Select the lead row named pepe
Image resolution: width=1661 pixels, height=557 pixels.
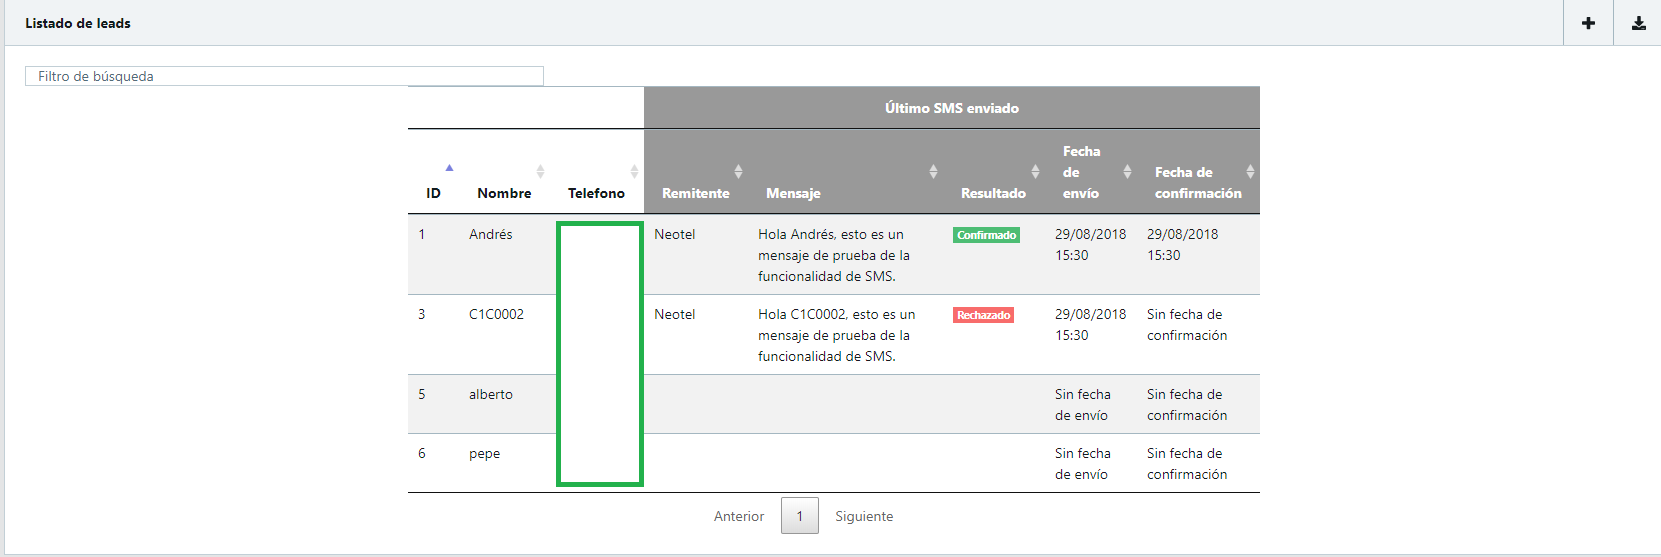[x=484, y=453]
